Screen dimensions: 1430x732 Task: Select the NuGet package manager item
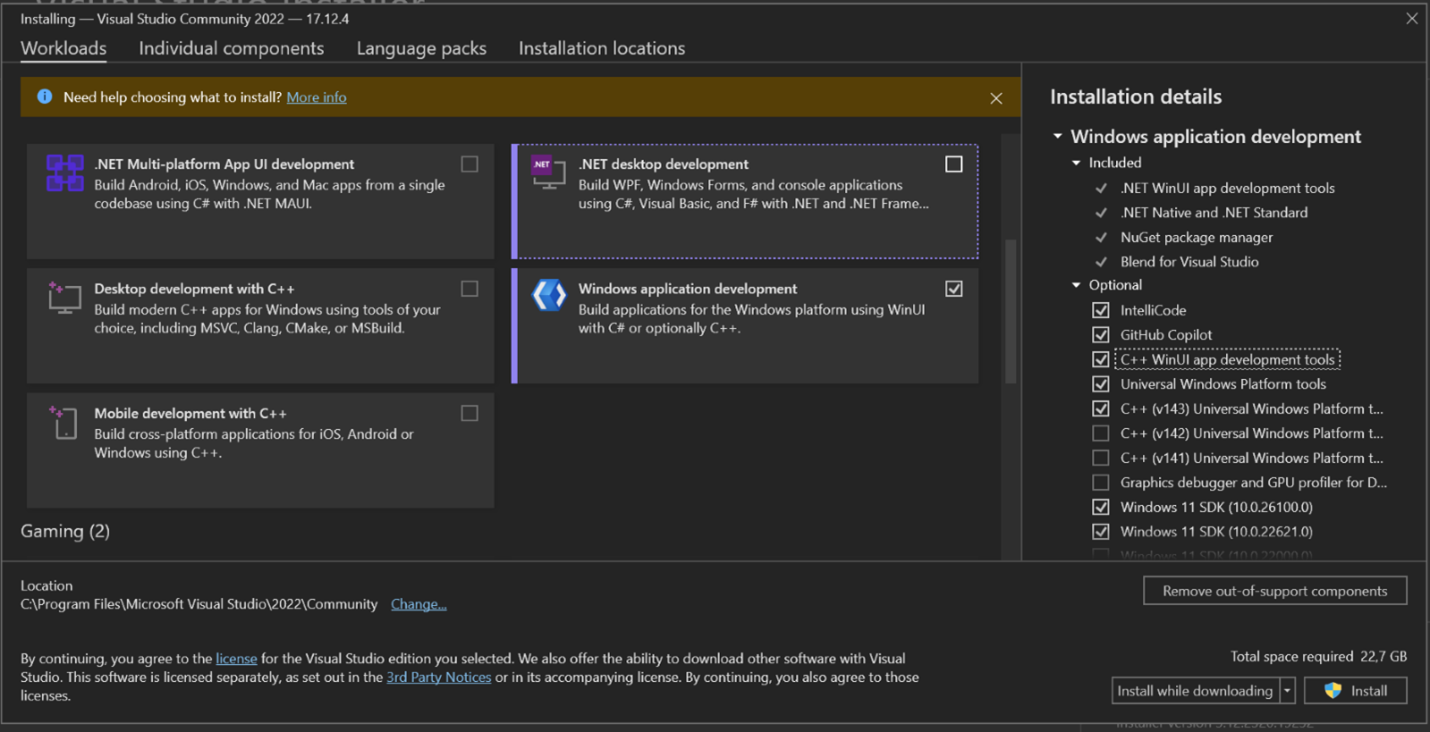tap(1196, 237)
